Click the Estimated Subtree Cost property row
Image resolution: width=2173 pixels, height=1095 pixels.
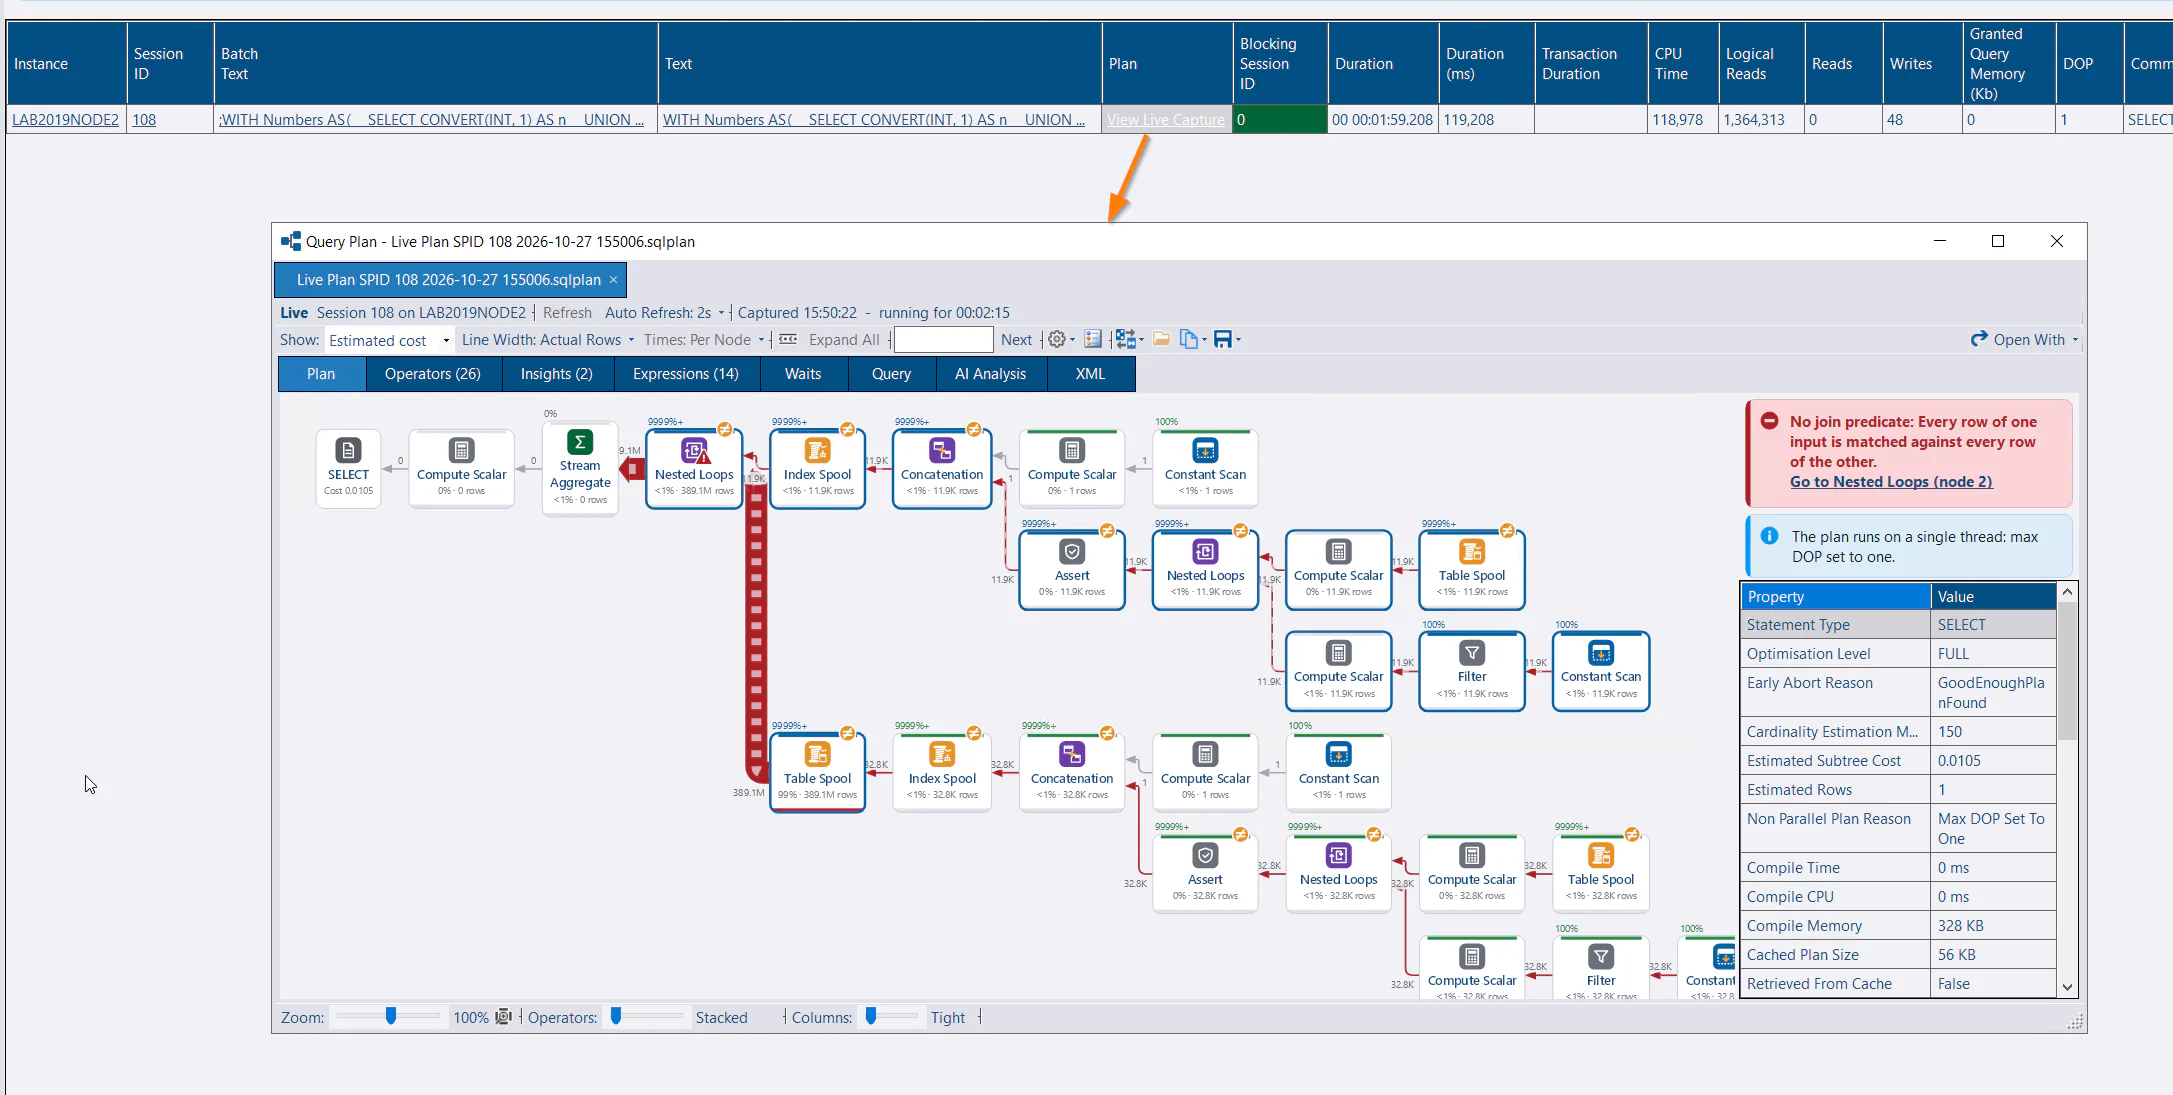pos(1898,761)
